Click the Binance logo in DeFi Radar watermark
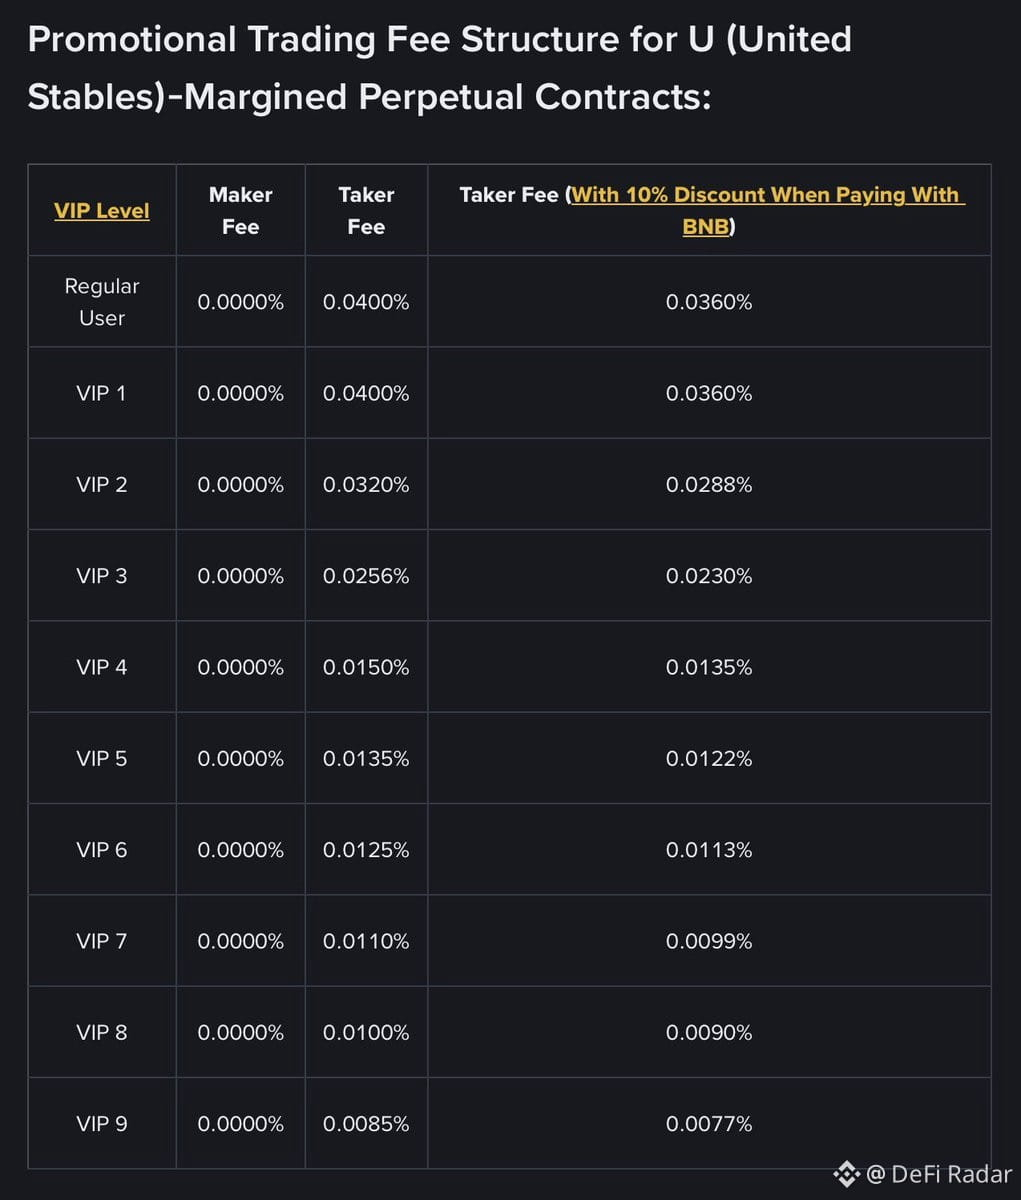The width and height of the screenshot is (1021, 1200). pyautogui.click(x=846, y=1173)
